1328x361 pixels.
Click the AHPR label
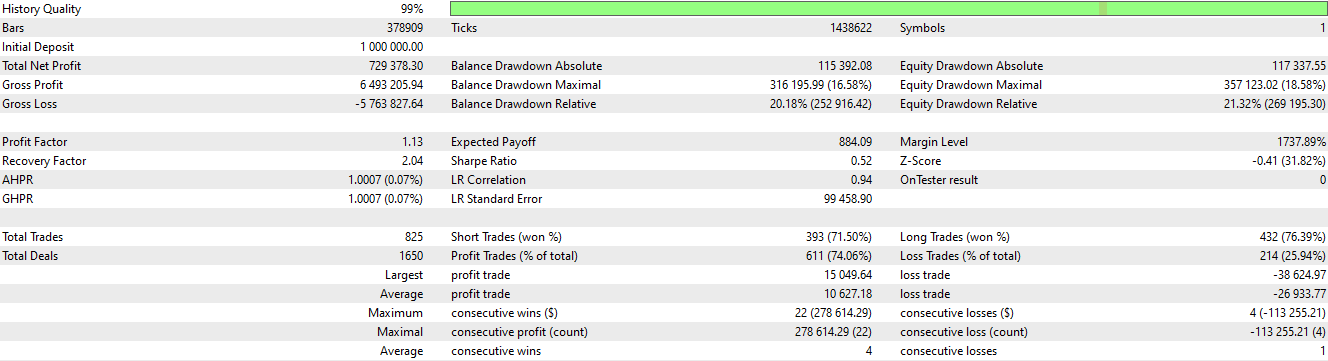click(16, 180)
